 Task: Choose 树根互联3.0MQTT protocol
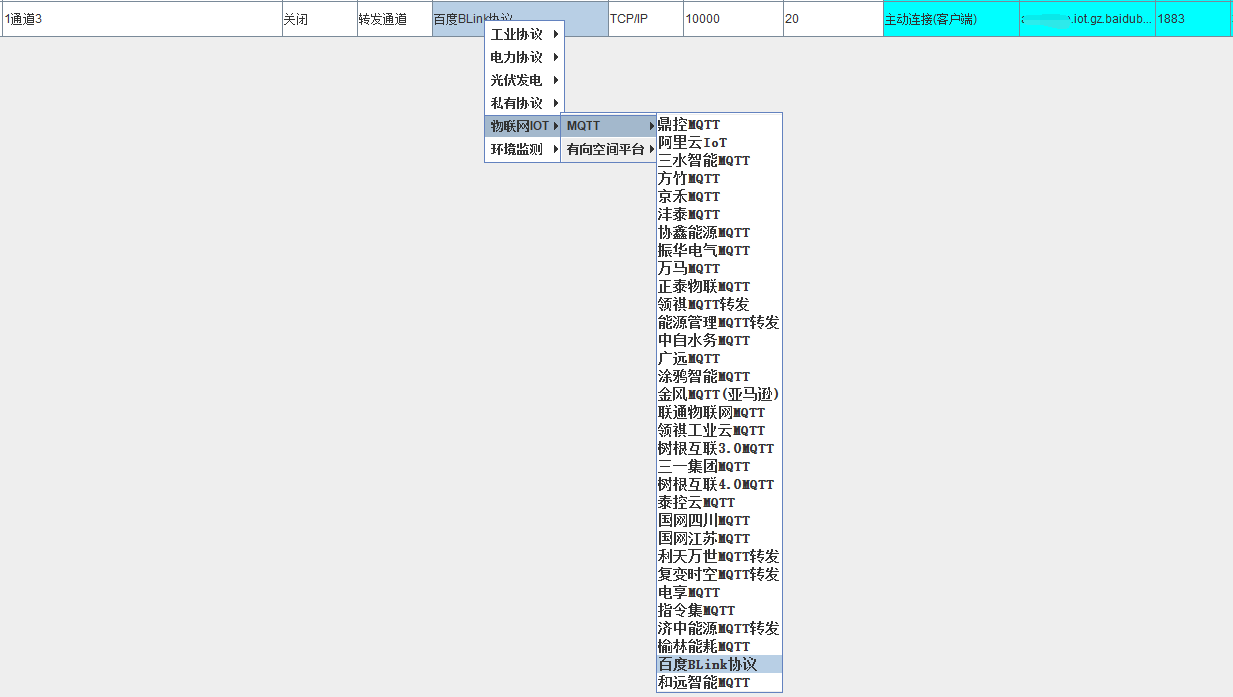point(719,448)
